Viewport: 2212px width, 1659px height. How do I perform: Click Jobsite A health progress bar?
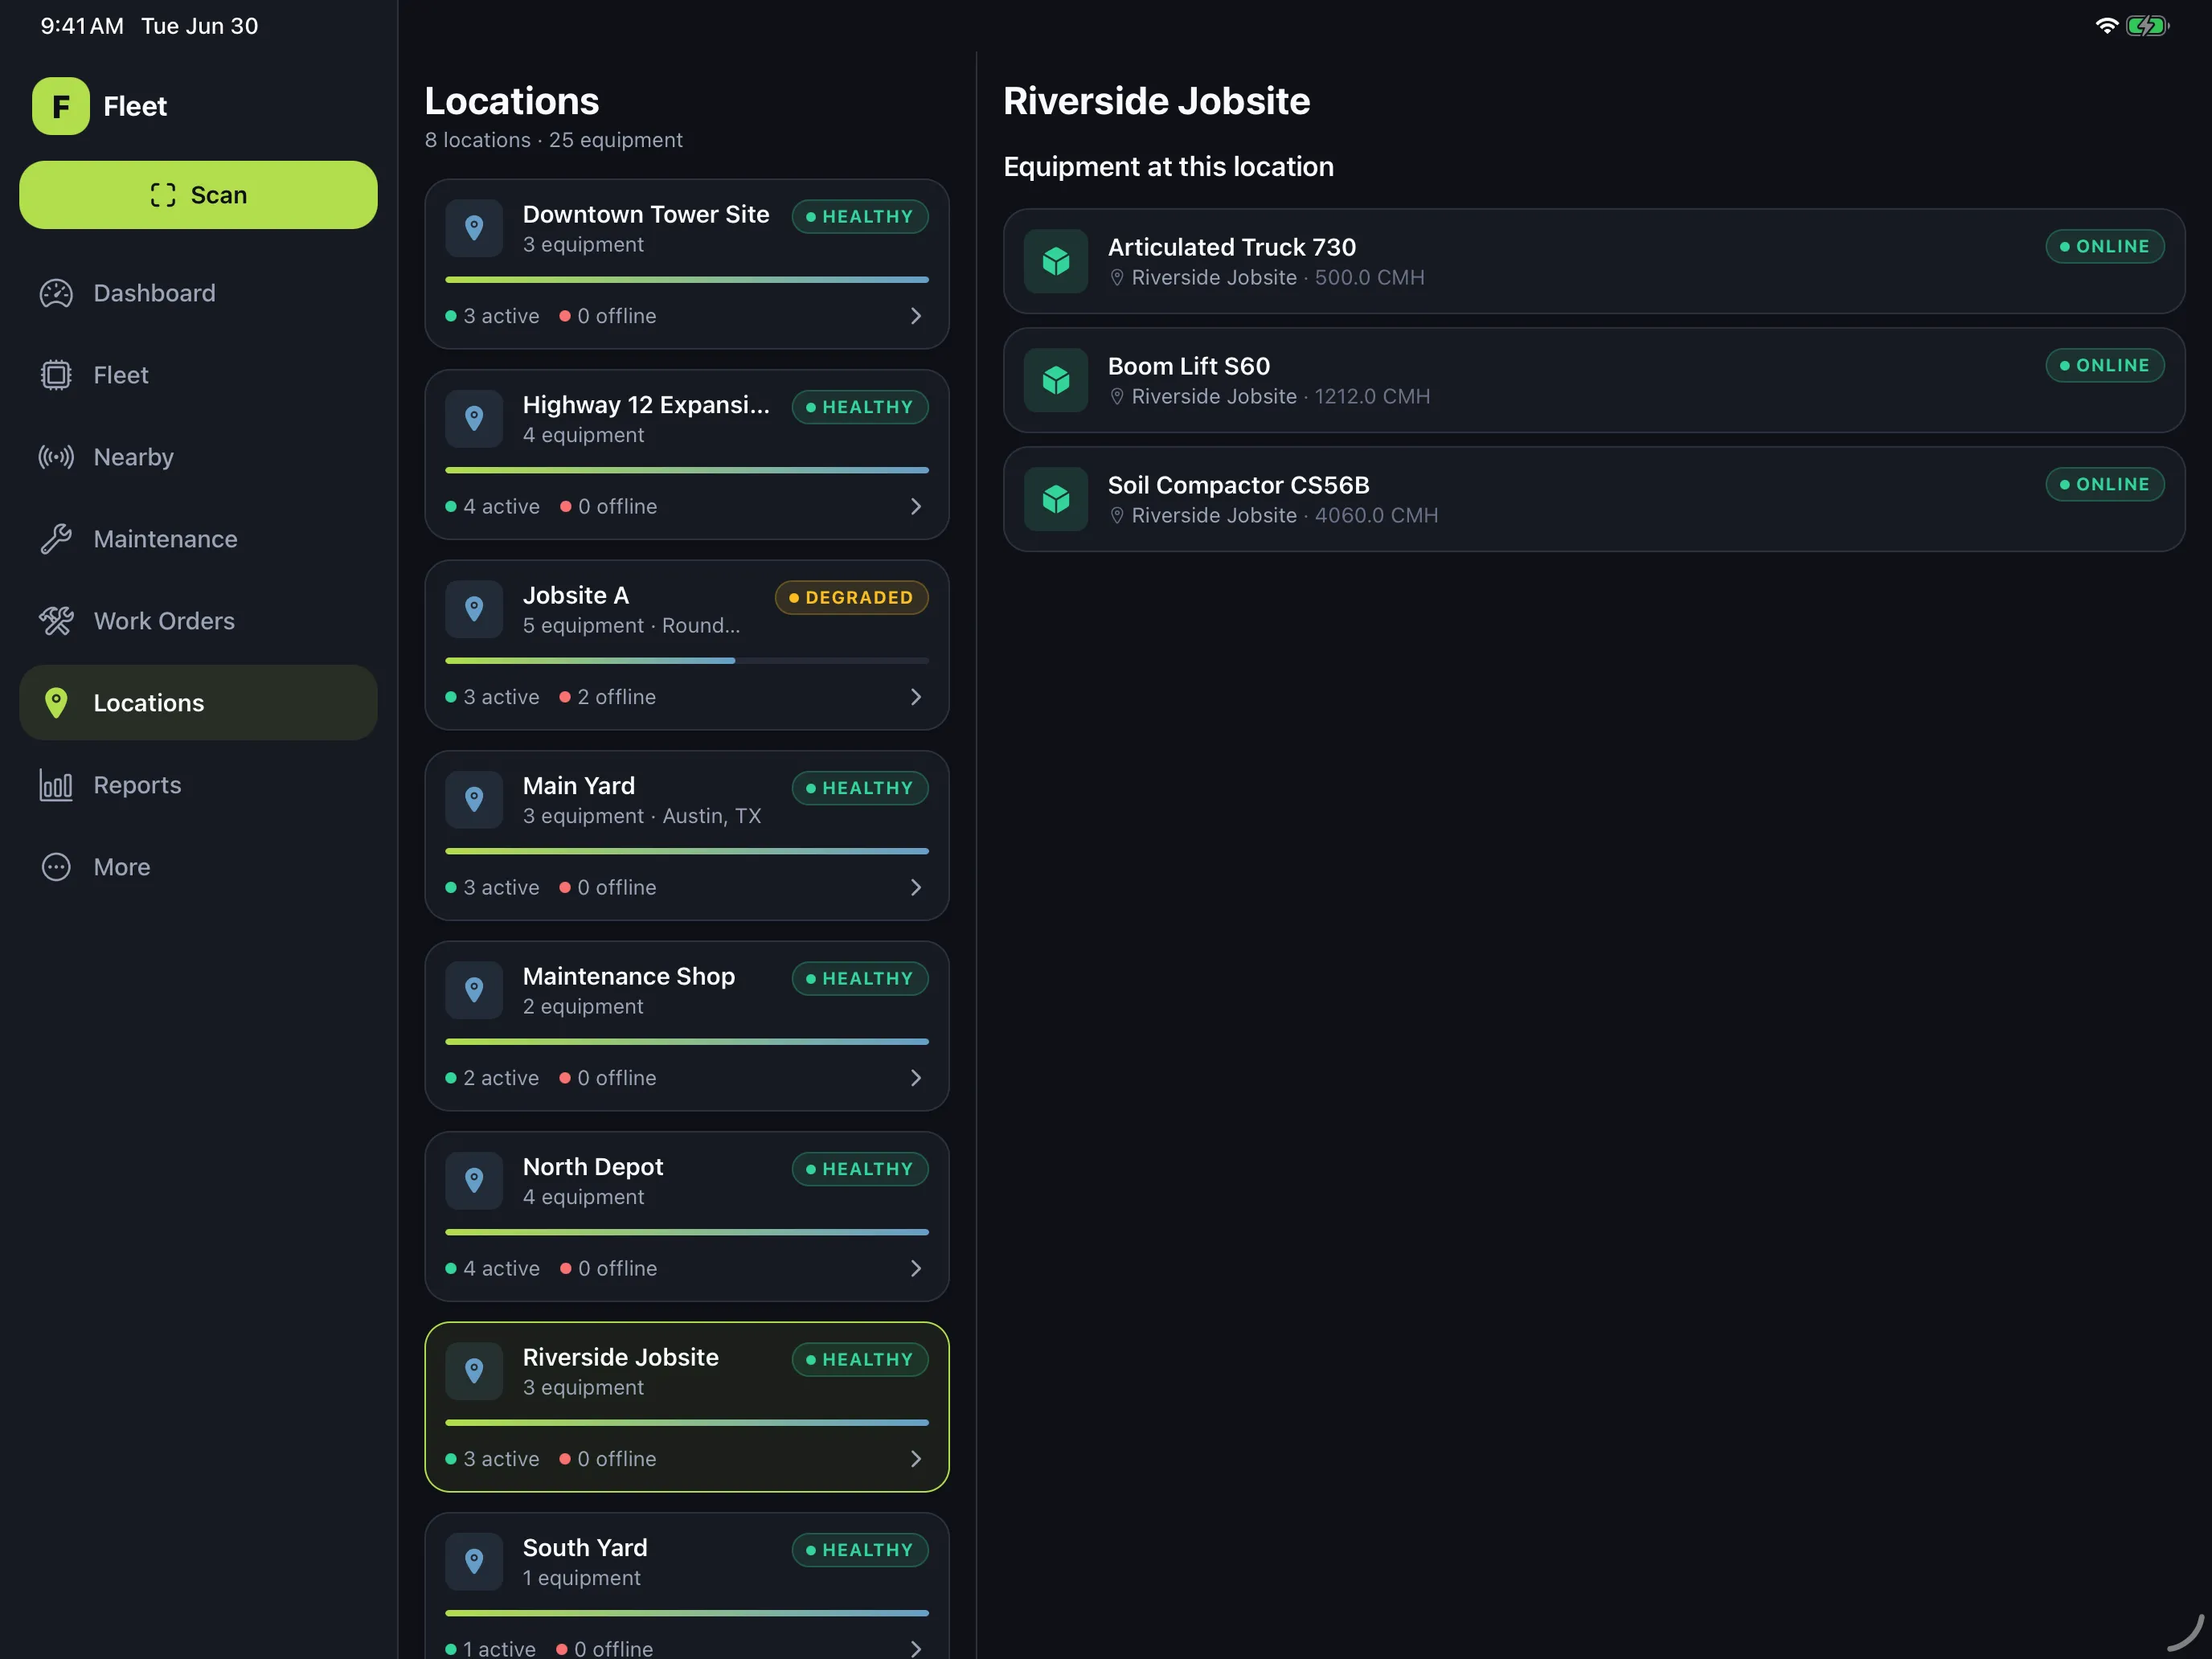pos(687,661)
